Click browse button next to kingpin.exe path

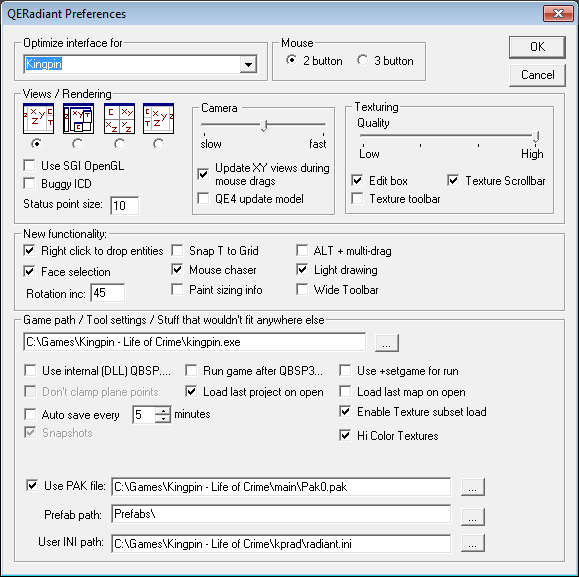387,343
